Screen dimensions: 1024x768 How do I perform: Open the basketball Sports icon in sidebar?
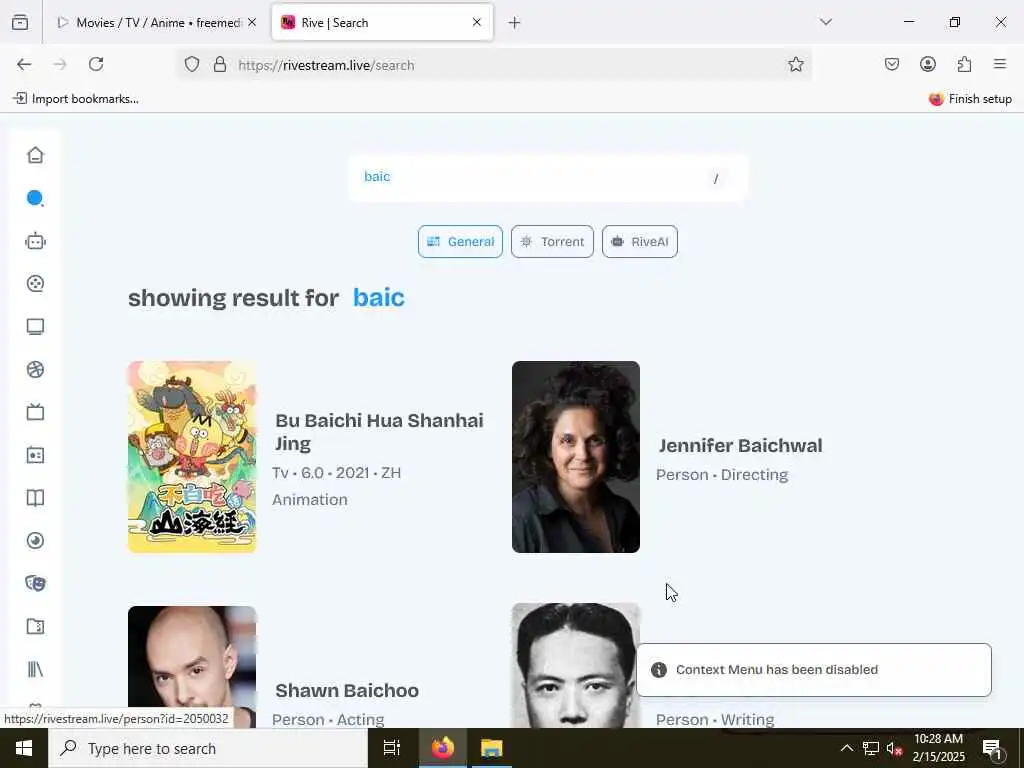(x=35, y=370)
